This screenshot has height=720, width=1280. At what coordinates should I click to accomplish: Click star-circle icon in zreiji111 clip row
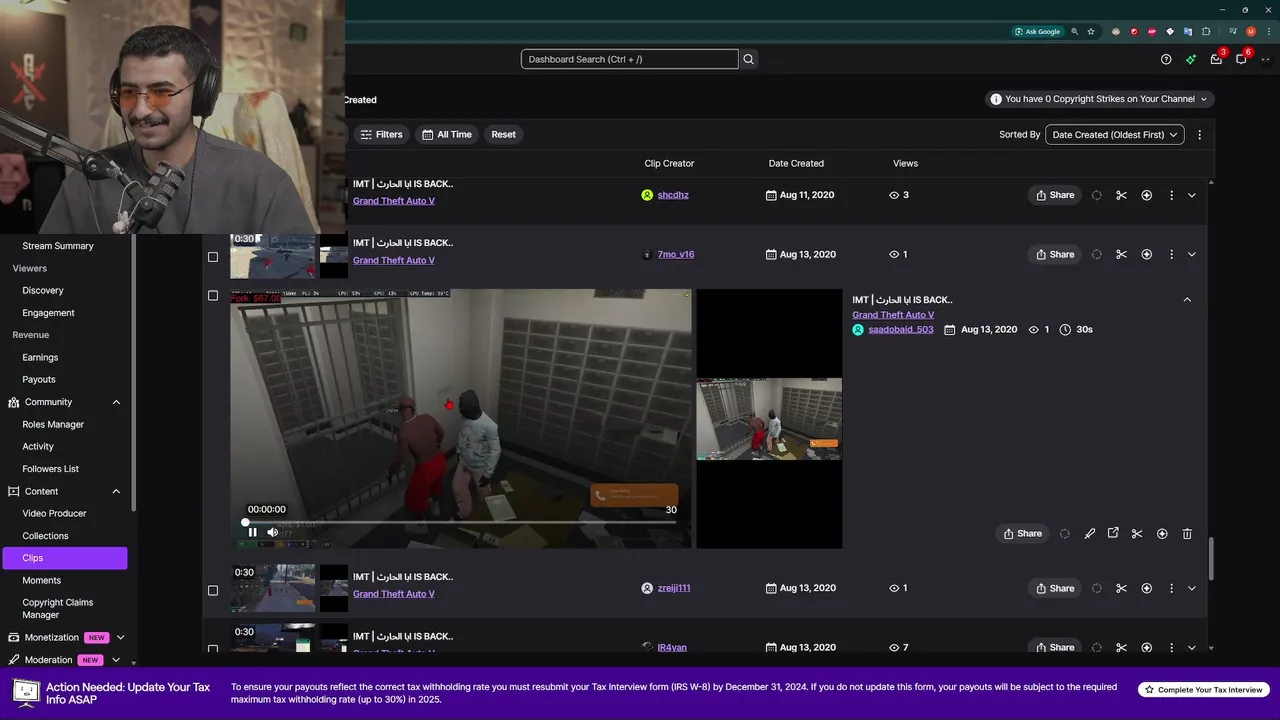pos(1147,588)
